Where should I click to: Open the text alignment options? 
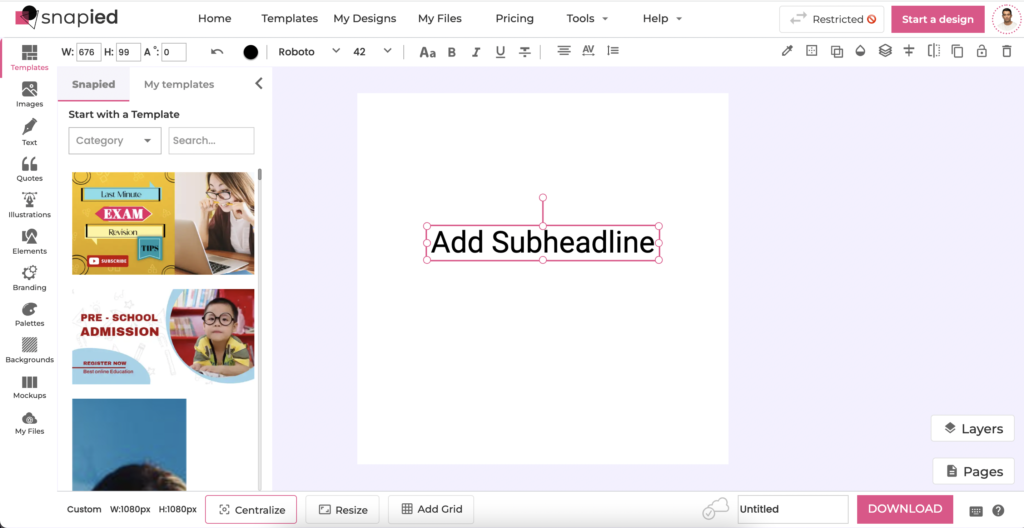564,50
